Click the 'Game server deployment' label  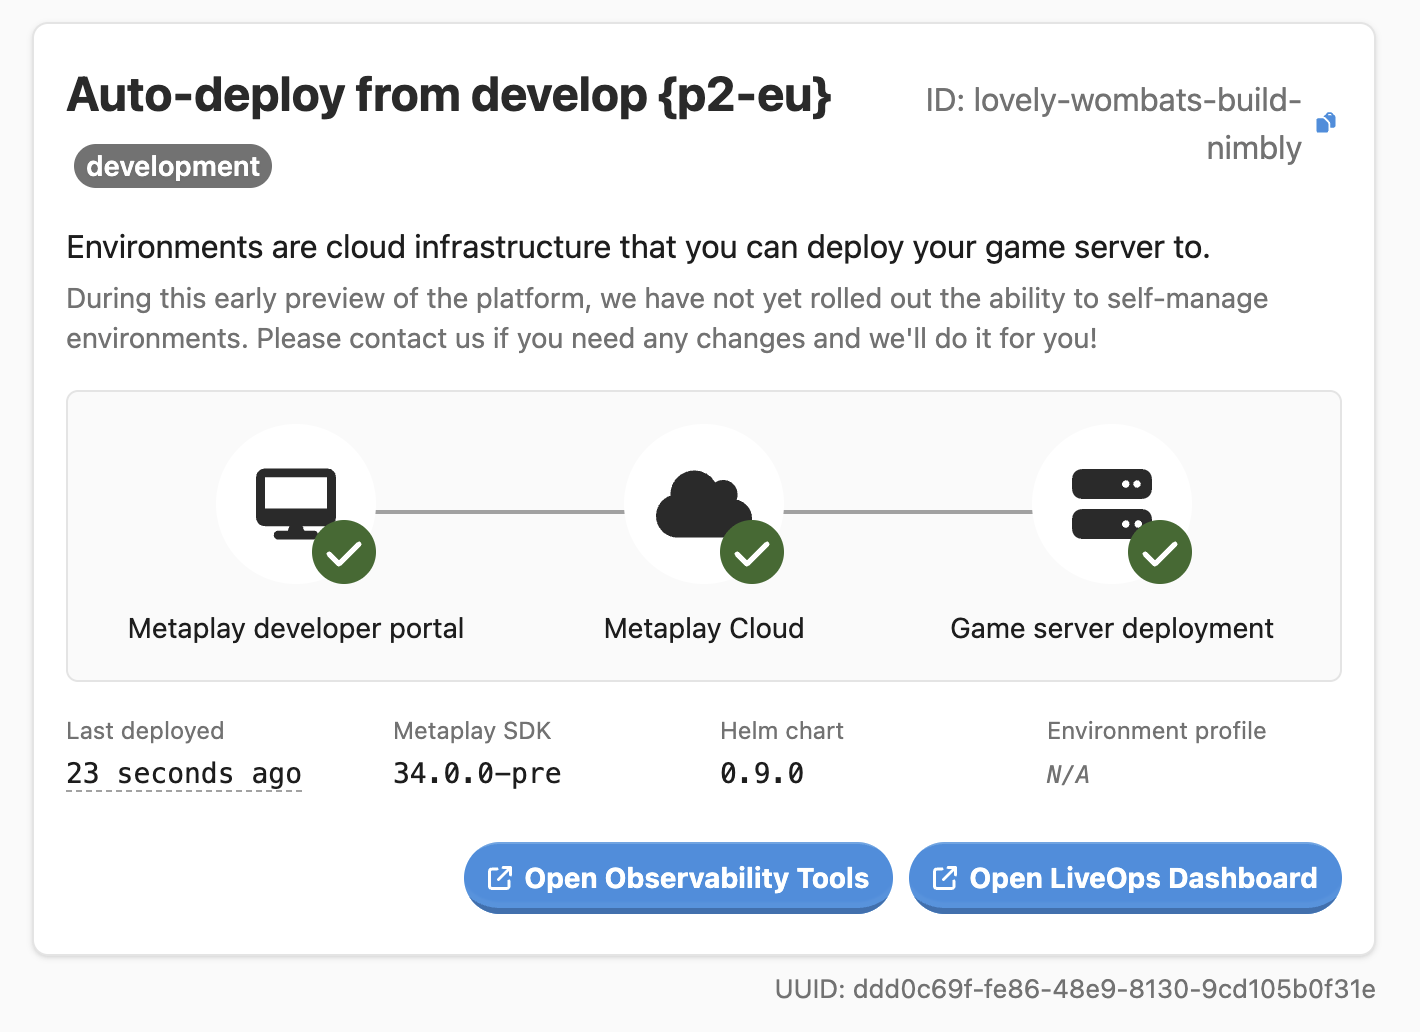tap(1112, 628)
